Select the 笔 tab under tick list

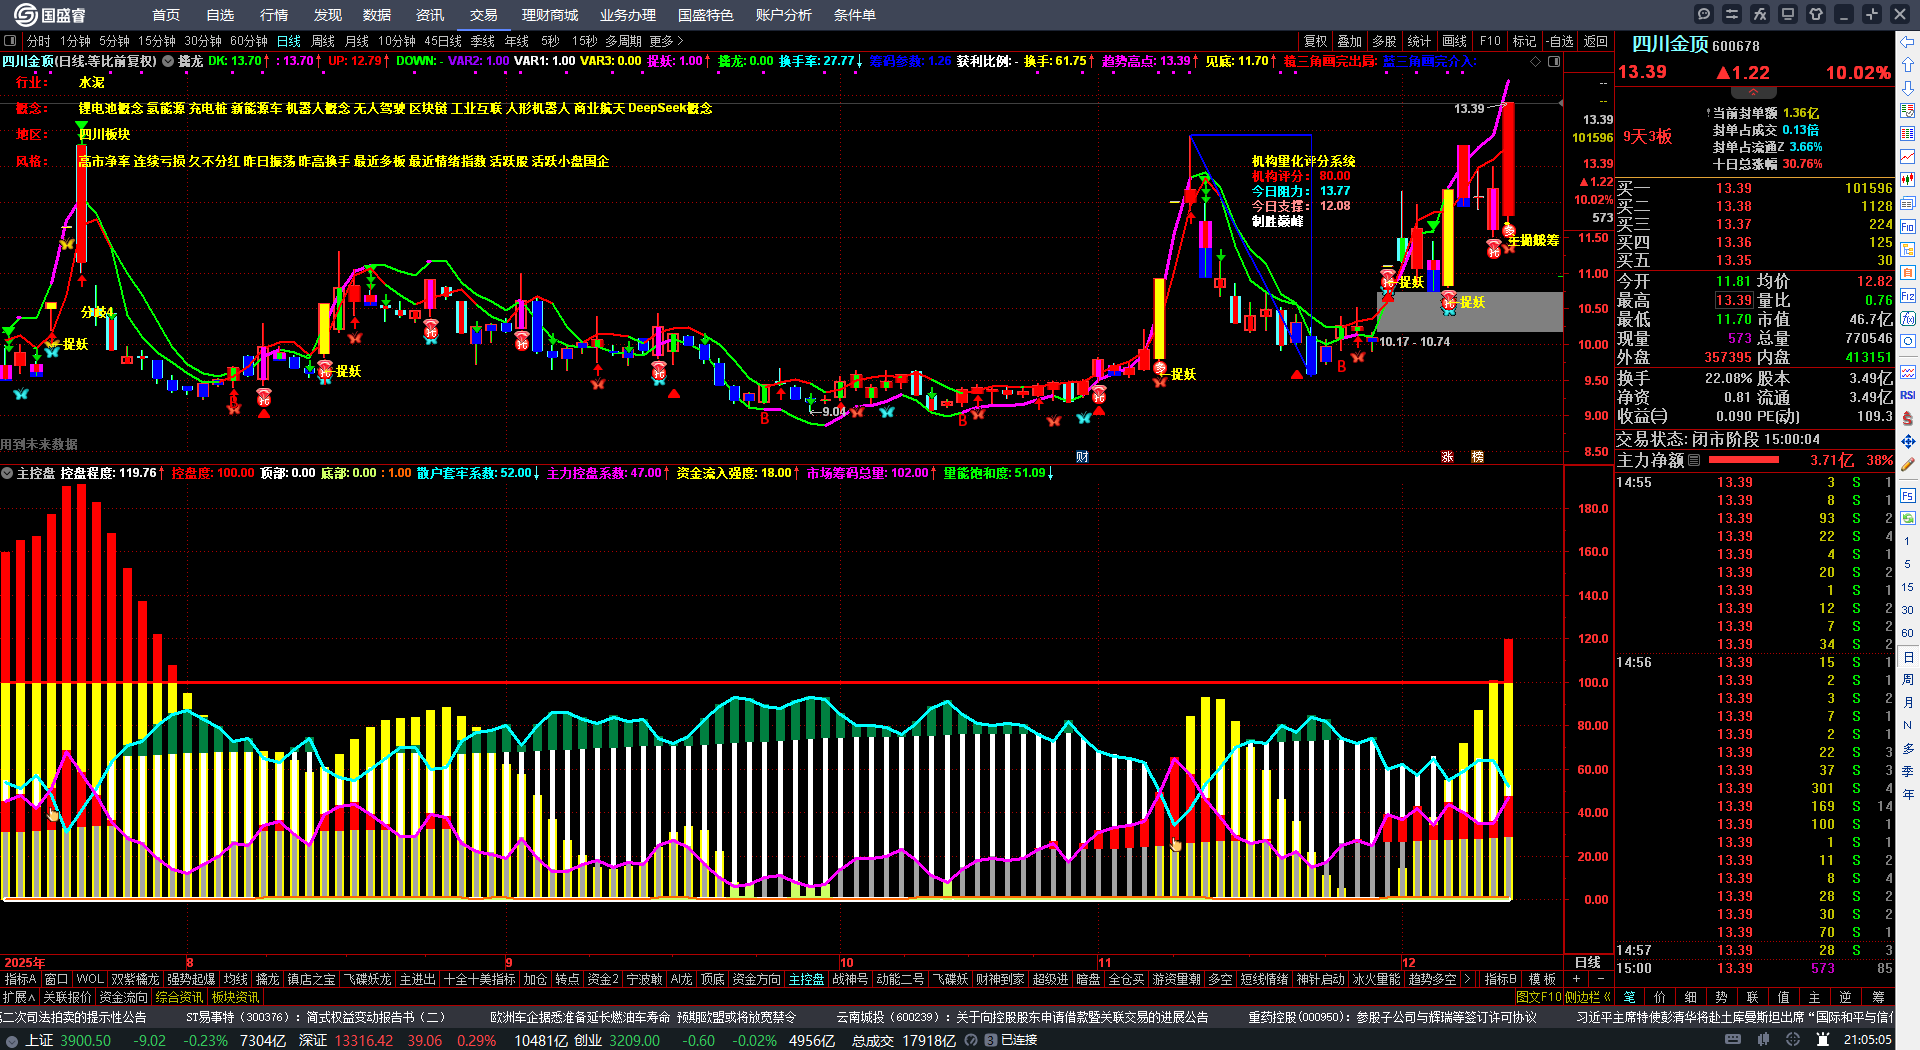1630,997
